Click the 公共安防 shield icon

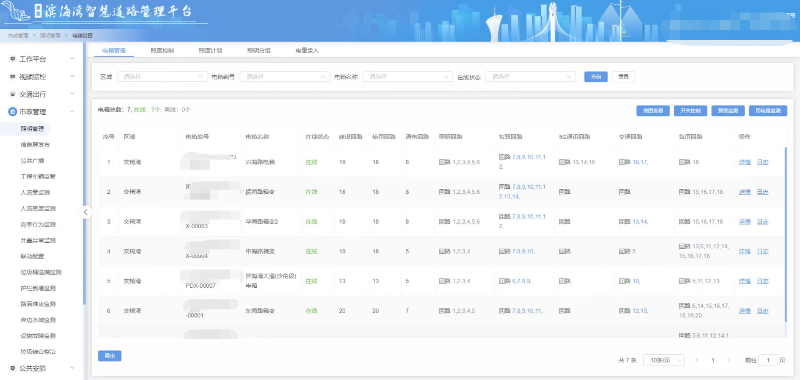pyautogui.click(x=13, y=368)
